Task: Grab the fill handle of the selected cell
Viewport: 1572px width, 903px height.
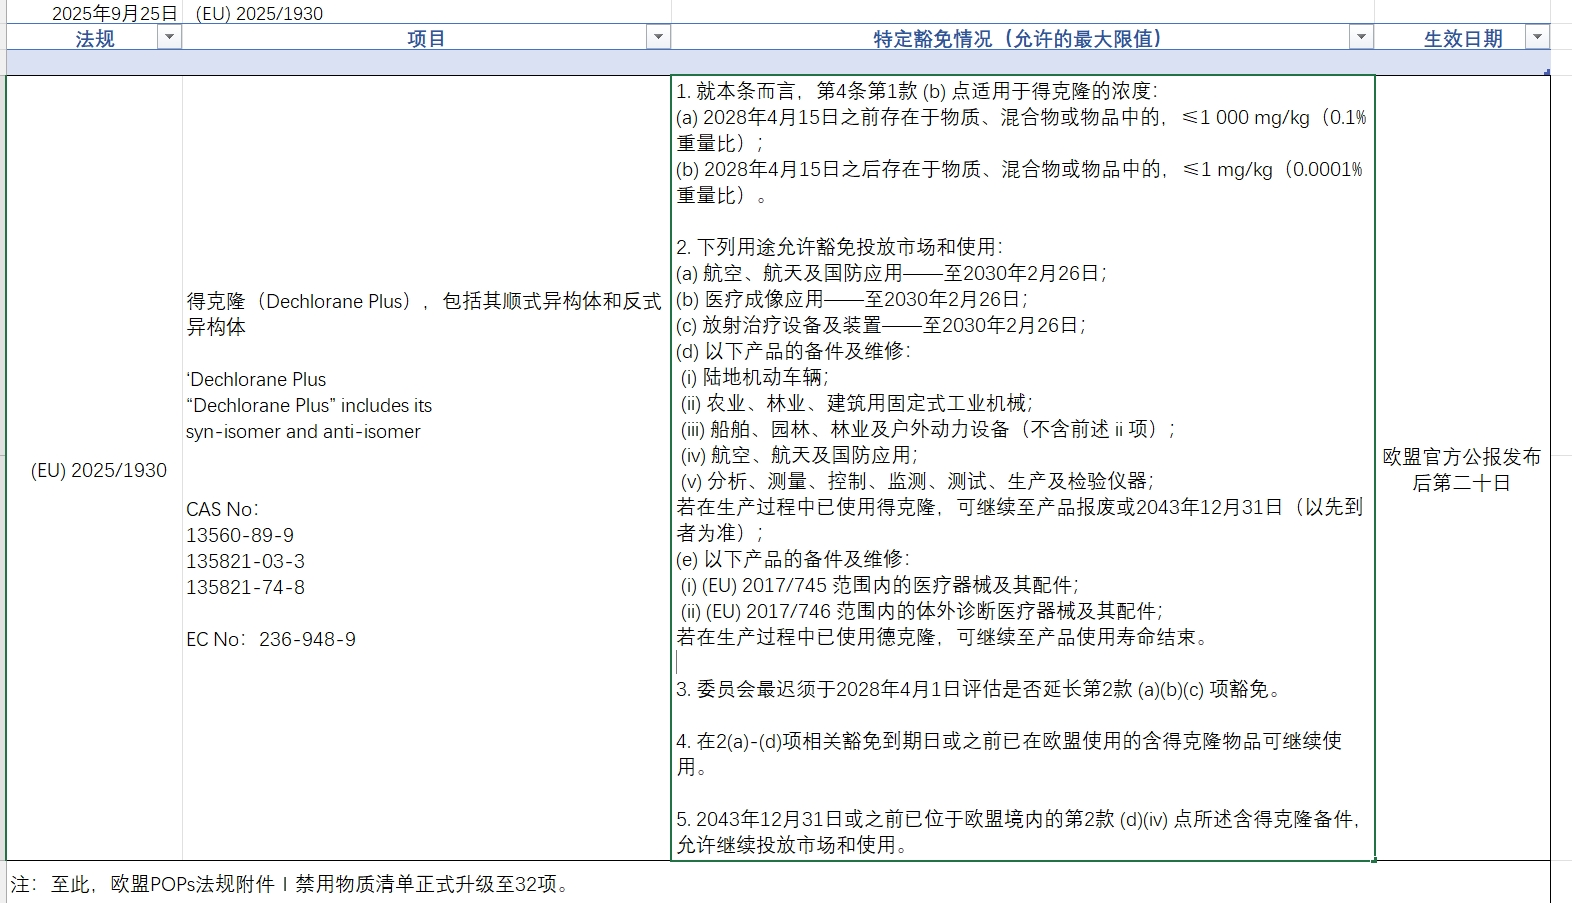Action: pos(1375,860)
